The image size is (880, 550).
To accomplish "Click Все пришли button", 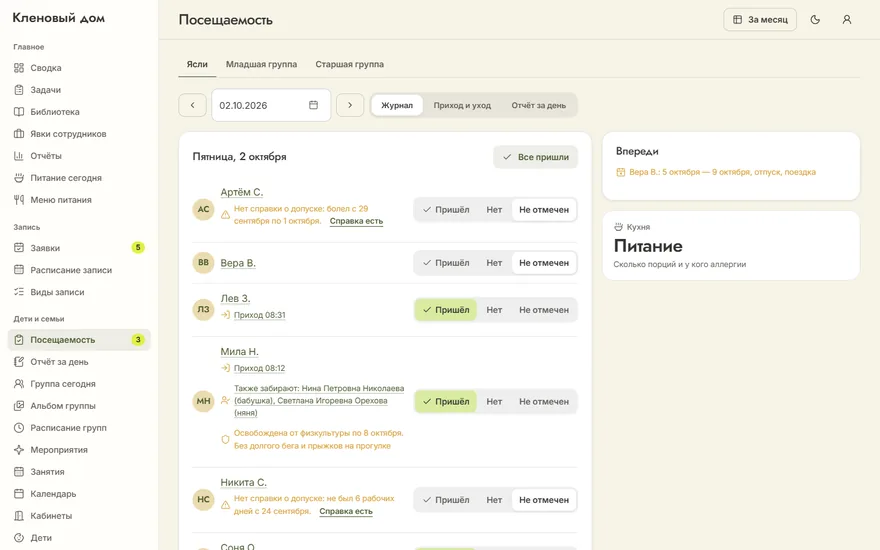I will pyautogui.click(x=535, y=157).
